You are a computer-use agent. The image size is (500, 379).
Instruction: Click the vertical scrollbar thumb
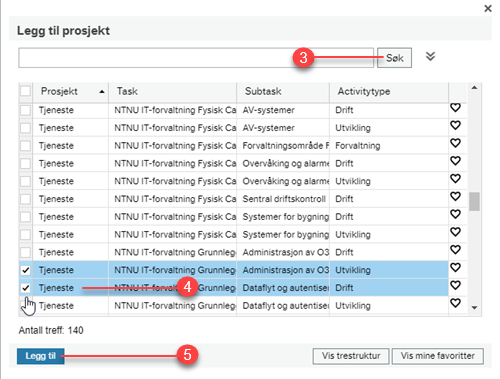click(474, 201)
